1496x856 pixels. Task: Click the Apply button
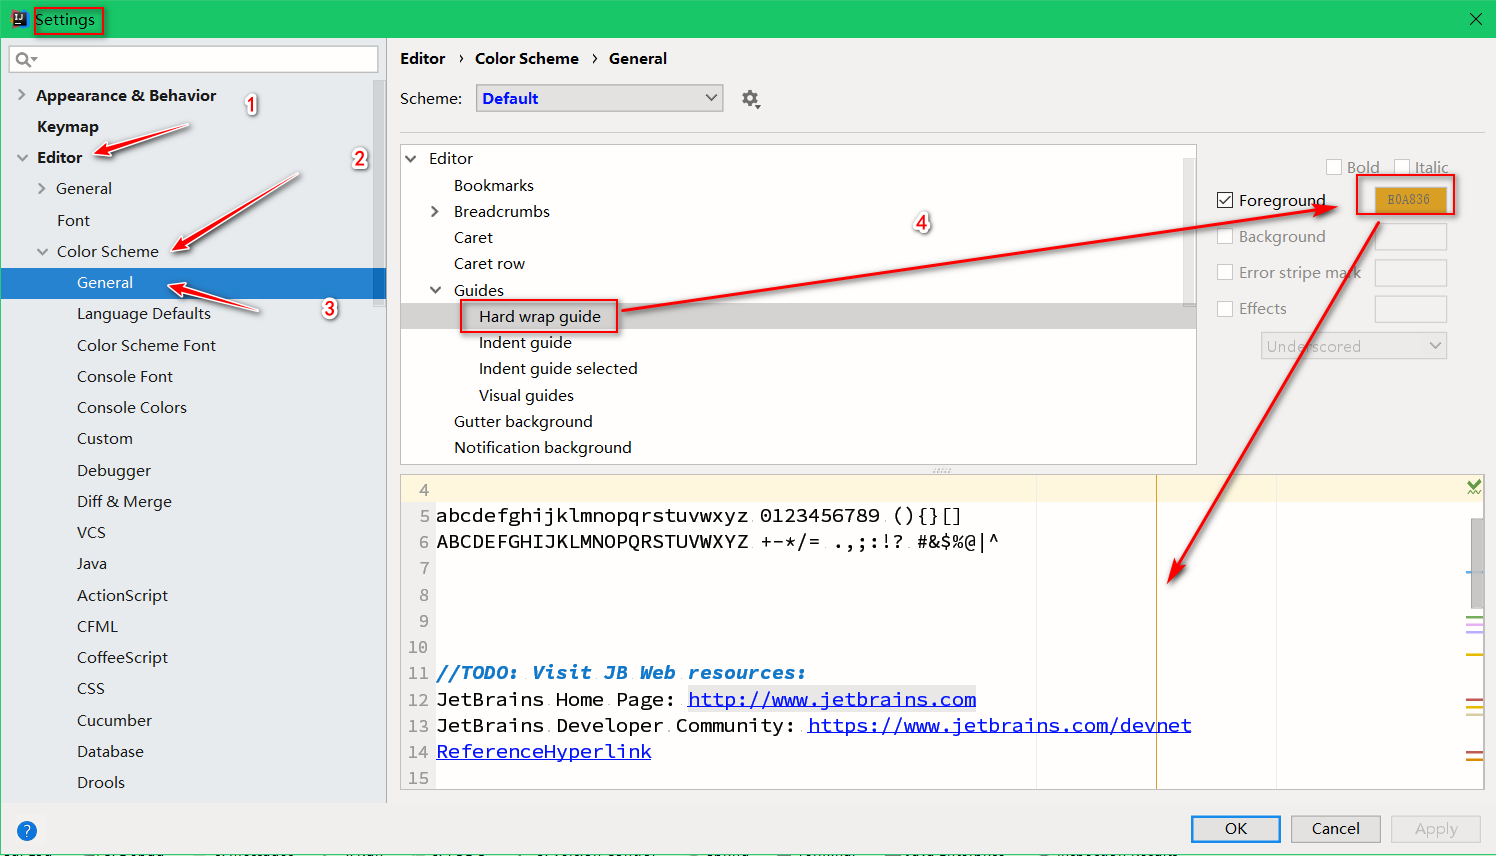pos(1436,829)
